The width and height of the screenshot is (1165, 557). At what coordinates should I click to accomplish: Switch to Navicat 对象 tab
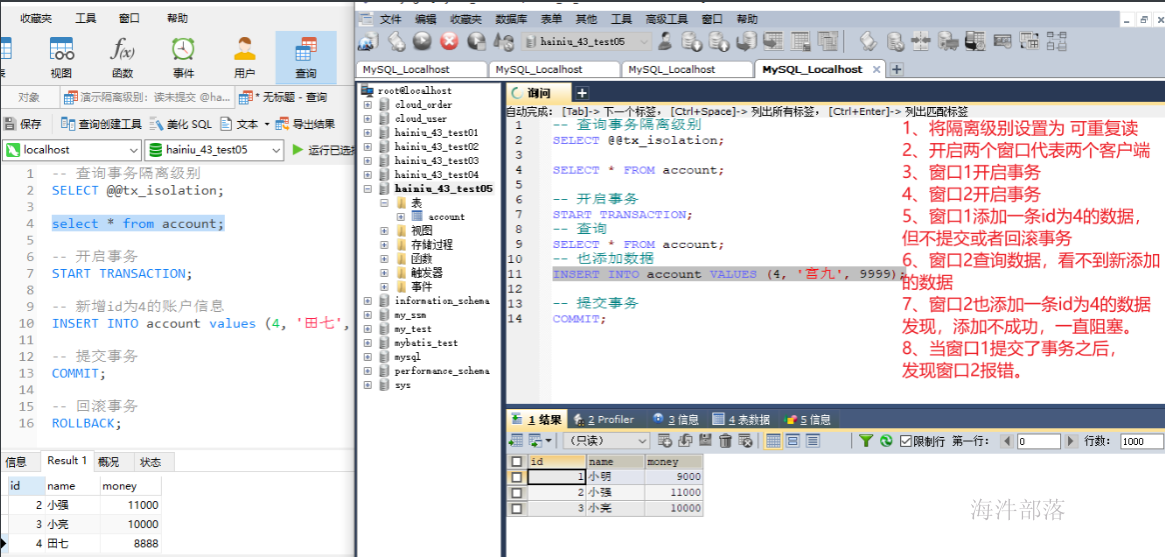[29, 97]
